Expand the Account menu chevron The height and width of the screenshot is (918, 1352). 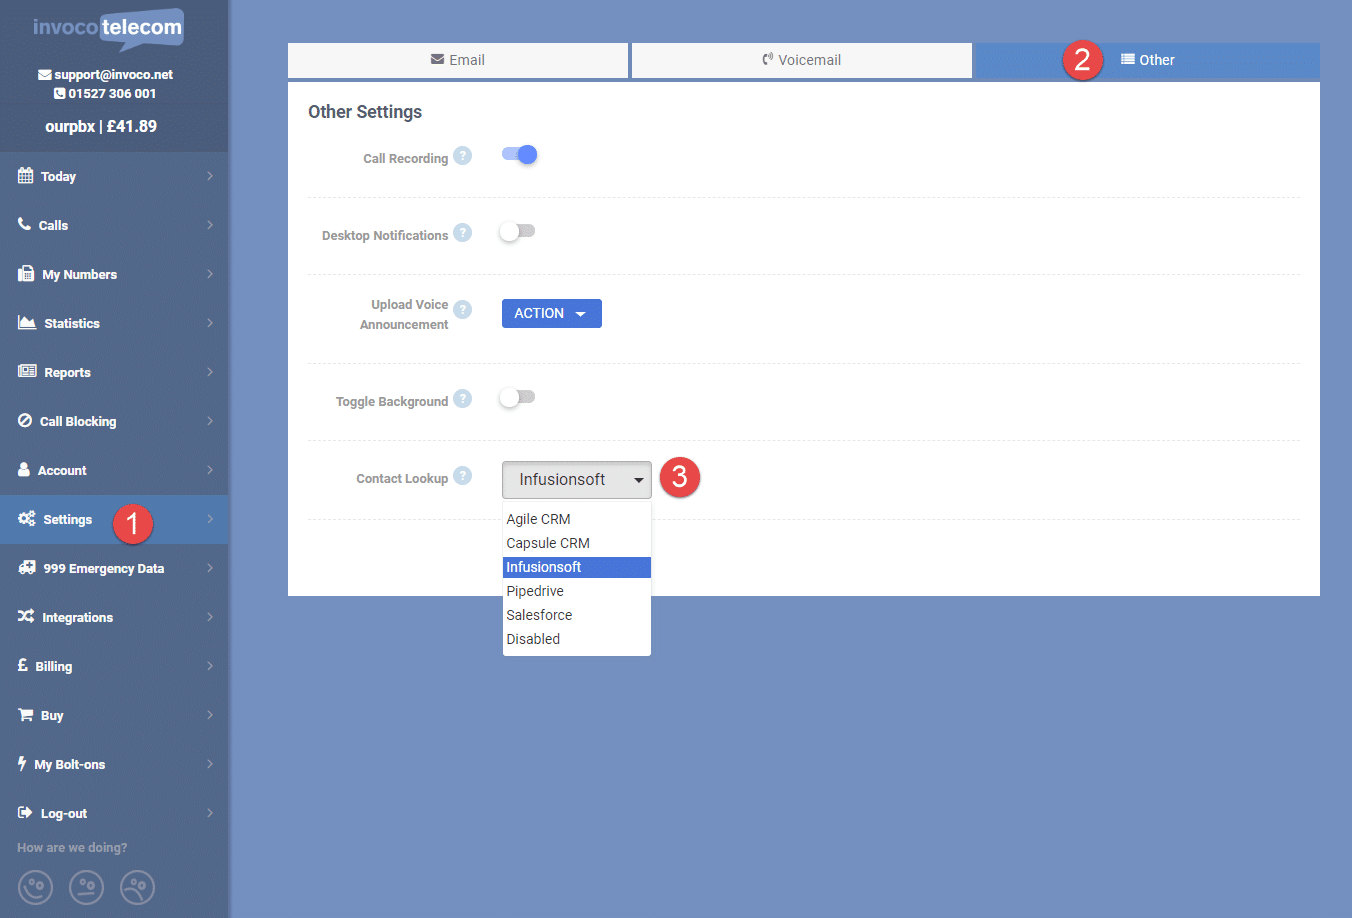tap(210, 470)
